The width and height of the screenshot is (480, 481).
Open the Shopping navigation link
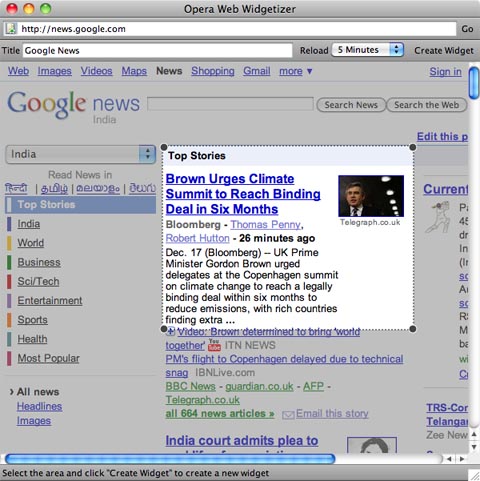(213, 71)
